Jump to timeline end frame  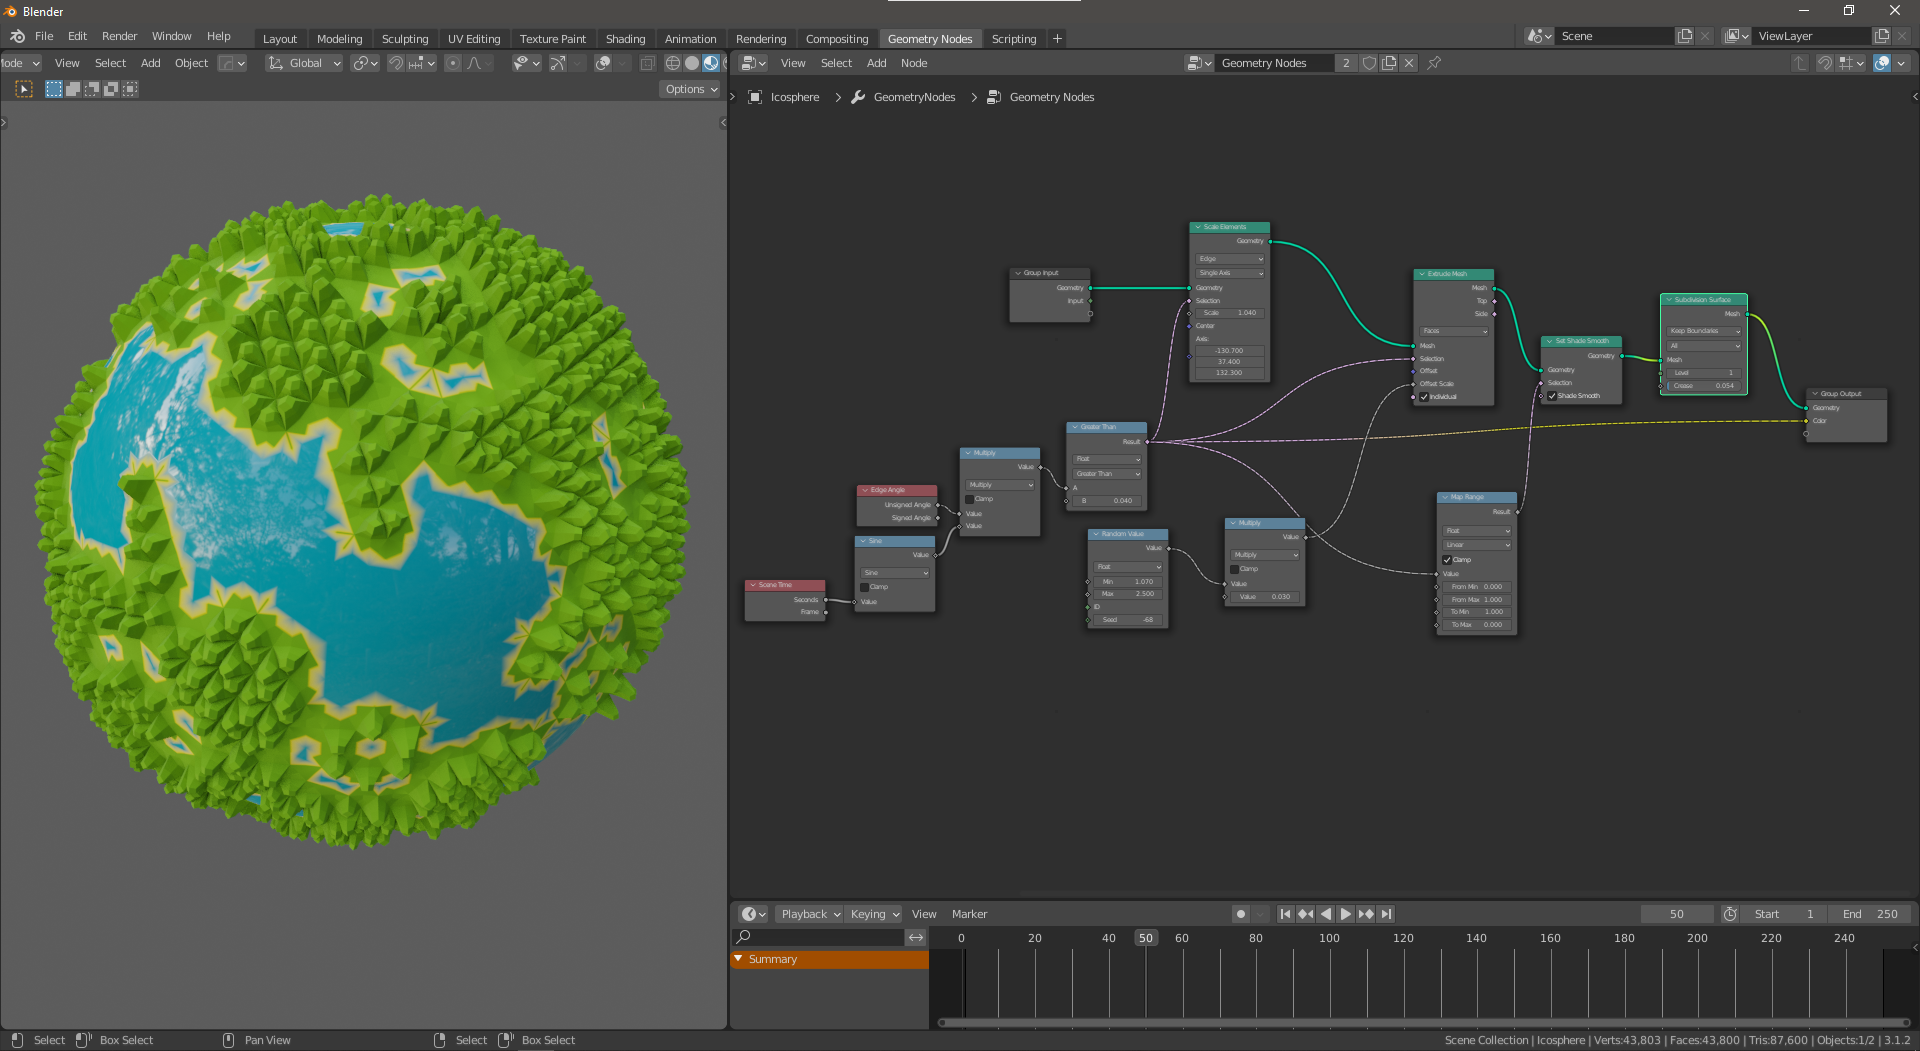coord(1386,914)
